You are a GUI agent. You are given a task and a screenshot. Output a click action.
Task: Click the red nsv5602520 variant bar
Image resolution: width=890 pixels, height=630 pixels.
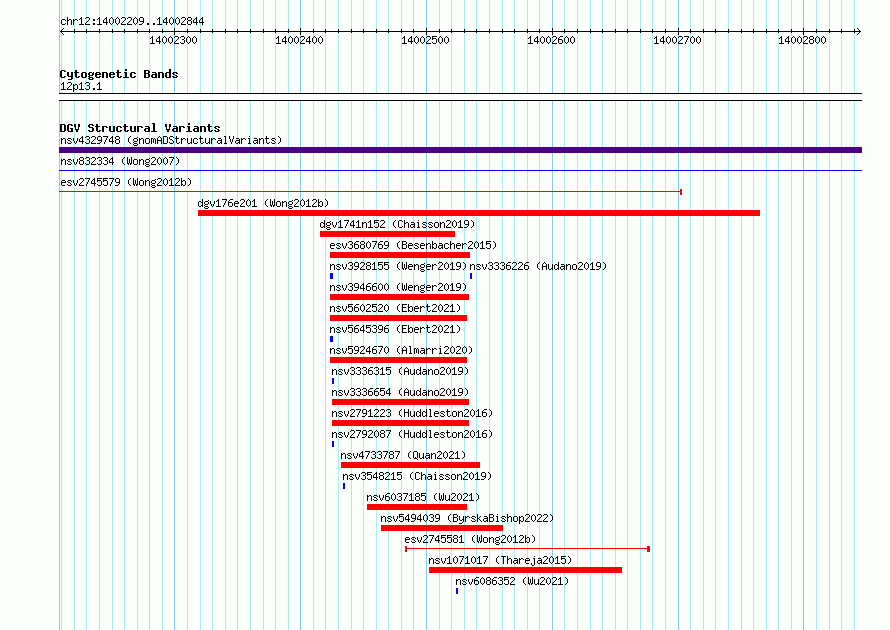398,318
